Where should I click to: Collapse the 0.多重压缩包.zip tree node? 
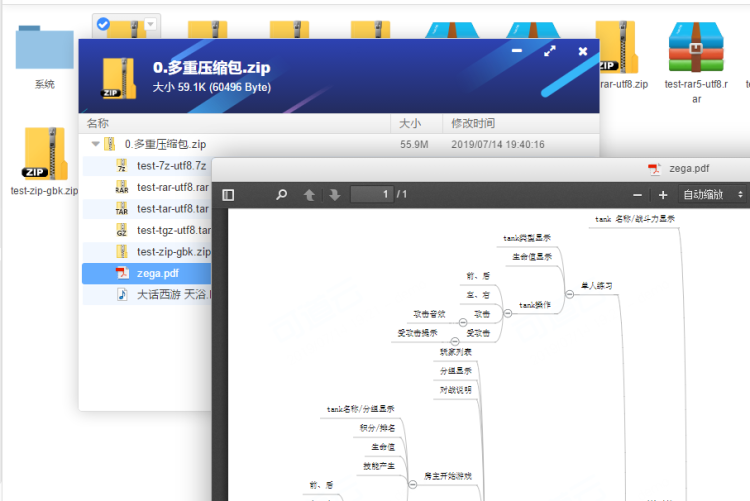tap(96, 145)
